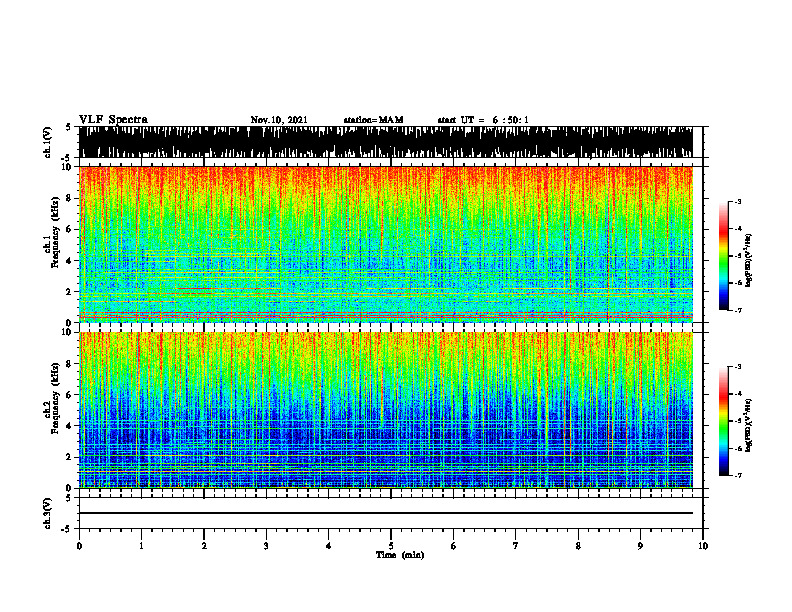Click the time axis tick label "10"
Image resolution: width=792 pixels, height=612 pixels.
point(703,546)
